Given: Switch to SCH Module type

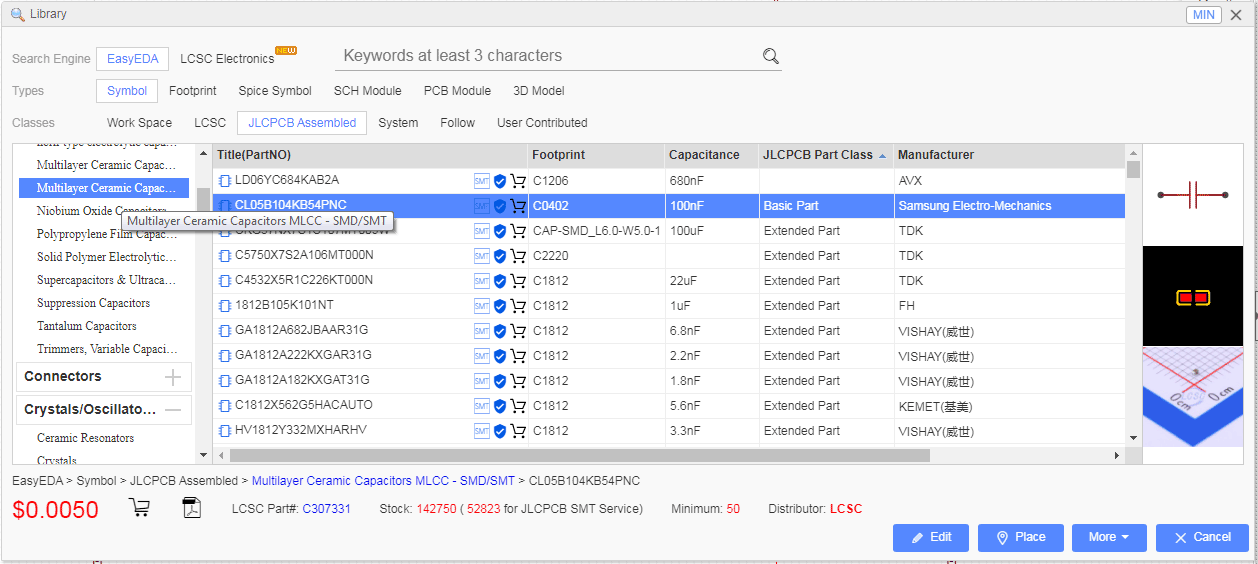Looking at the screenshot, I should point(367,91).
